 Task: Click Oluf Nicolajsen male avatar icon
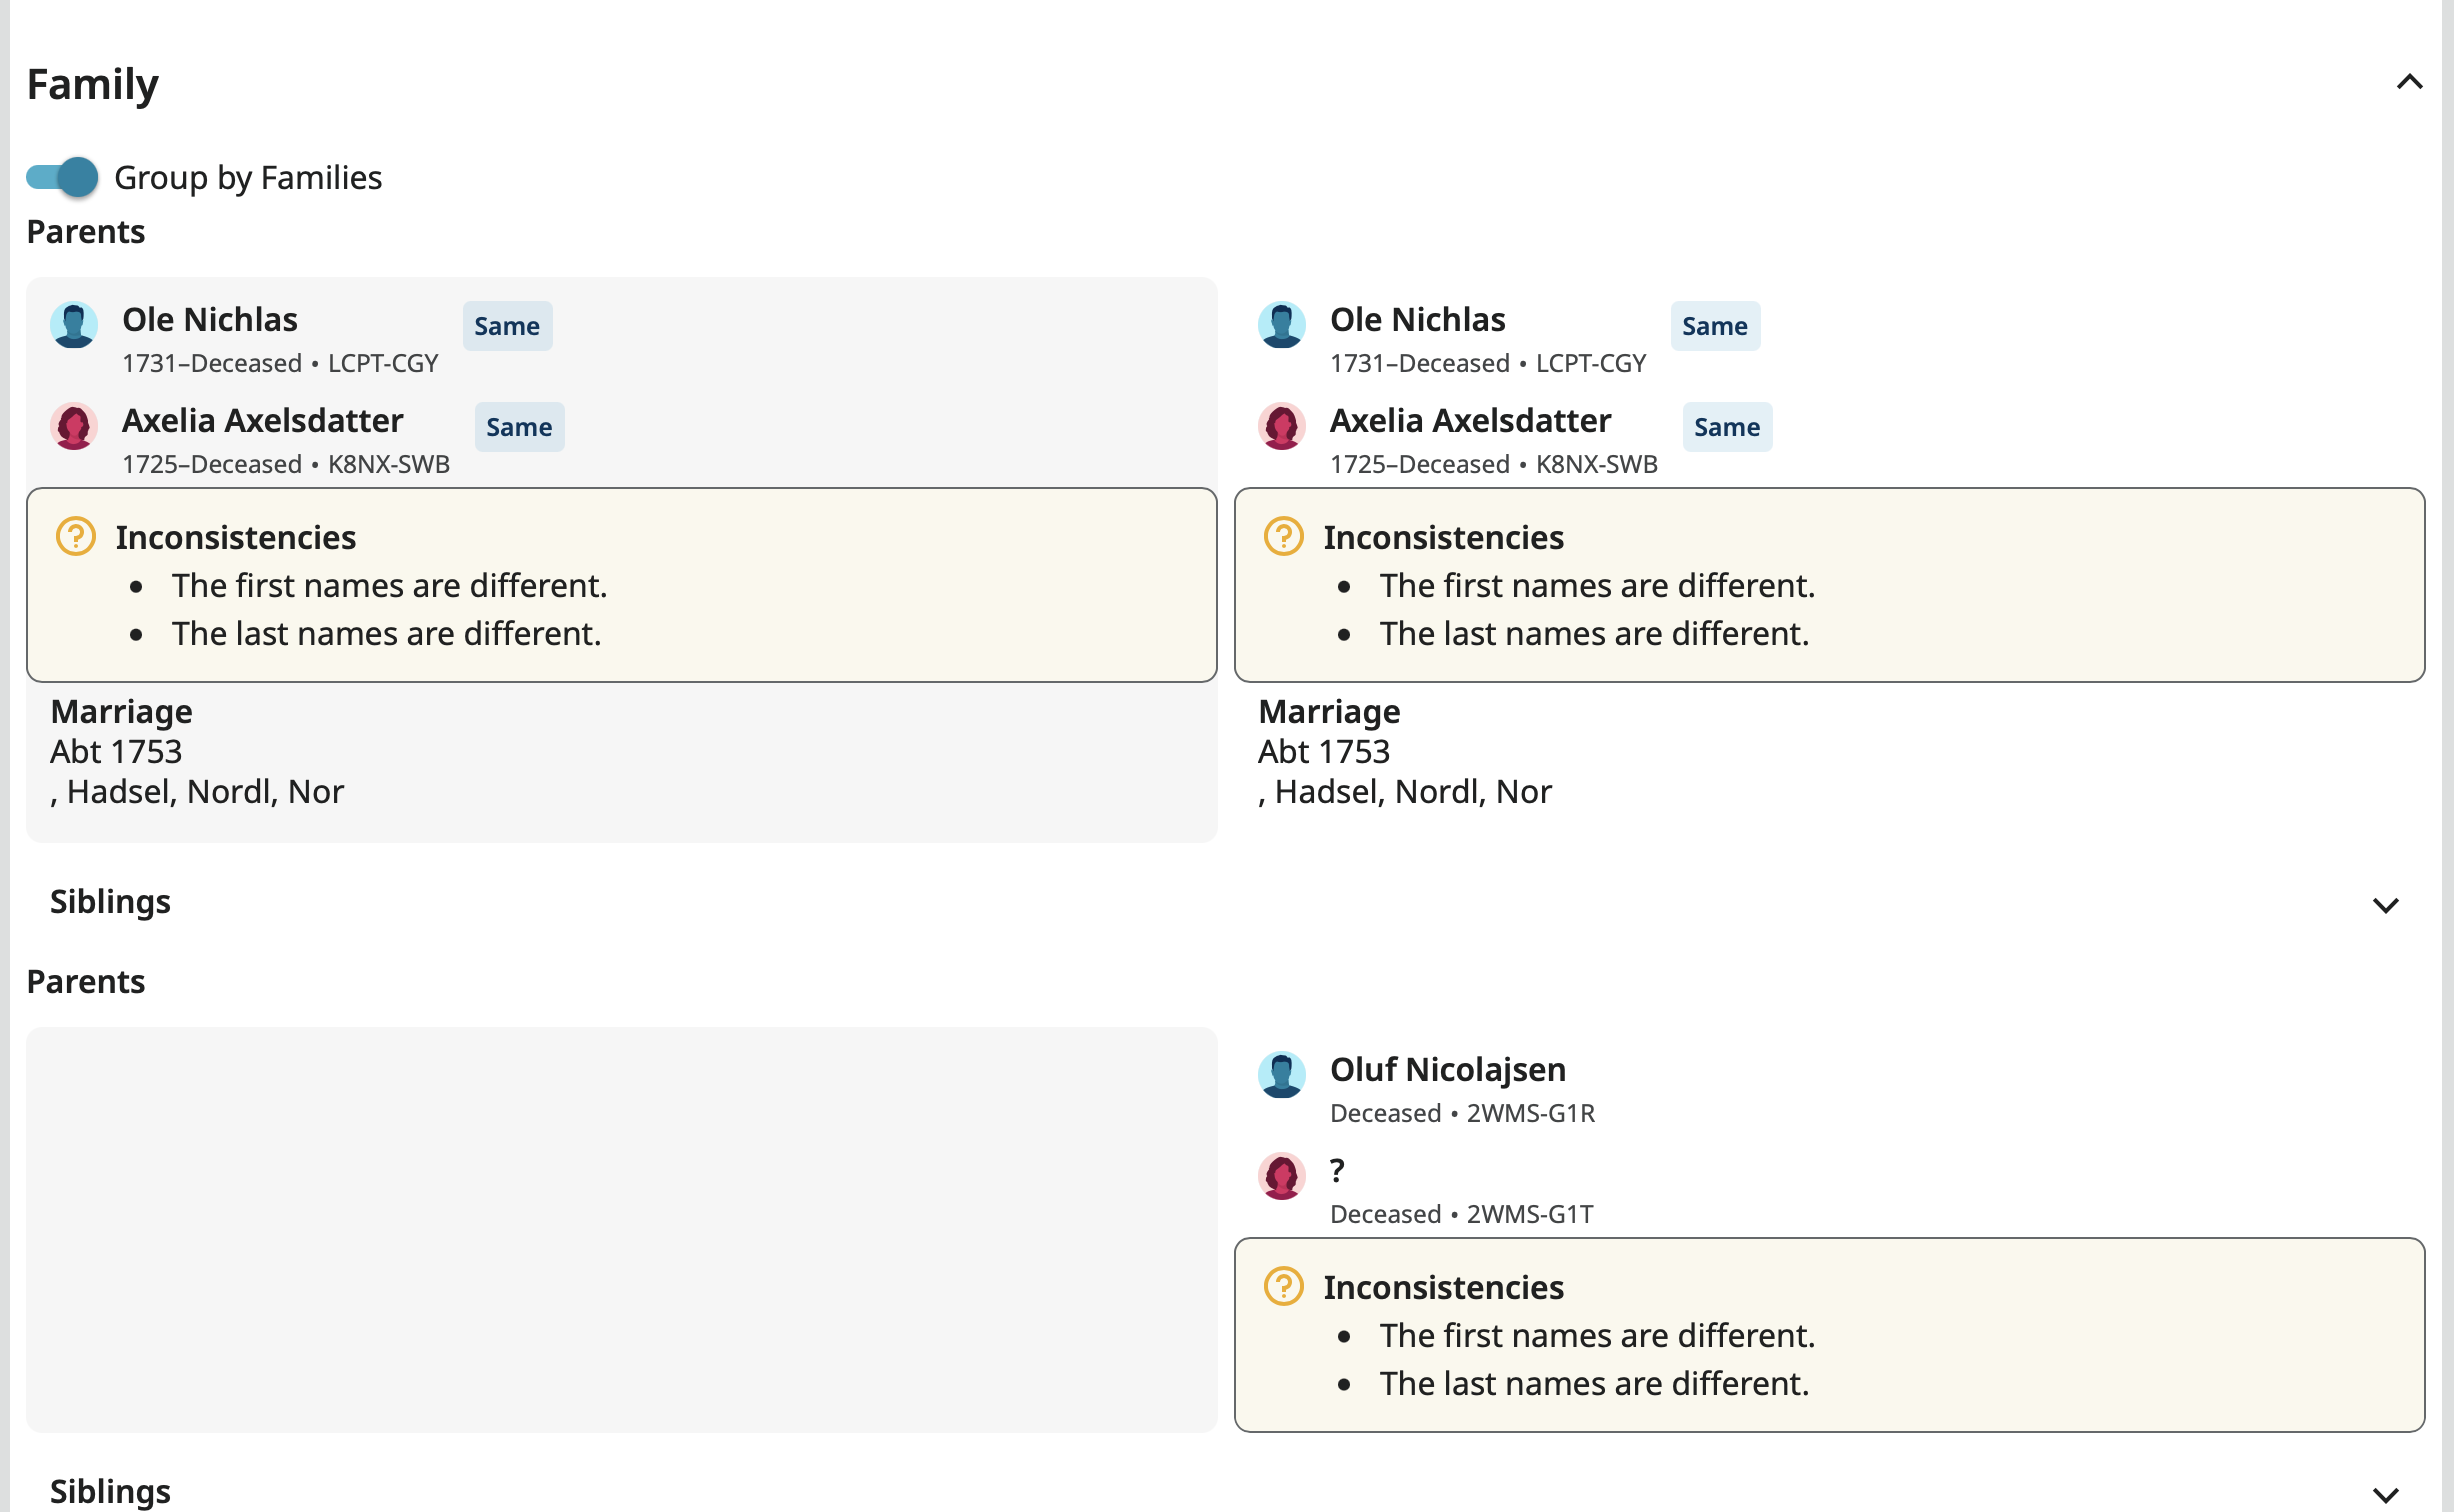pyautogui.click(x=1281, y=1075)
